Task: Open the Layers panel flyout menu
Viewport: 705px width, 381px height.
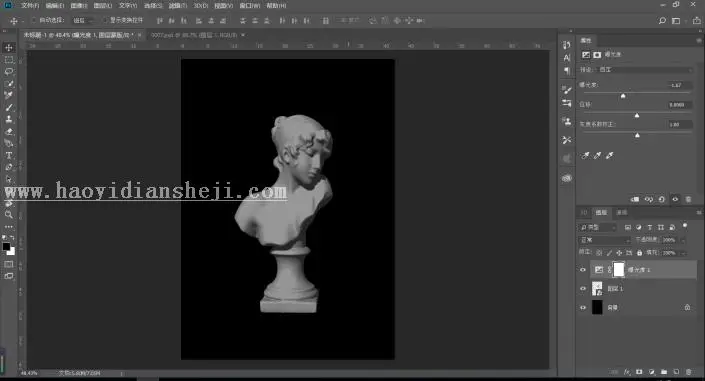Action: (698, 212)
